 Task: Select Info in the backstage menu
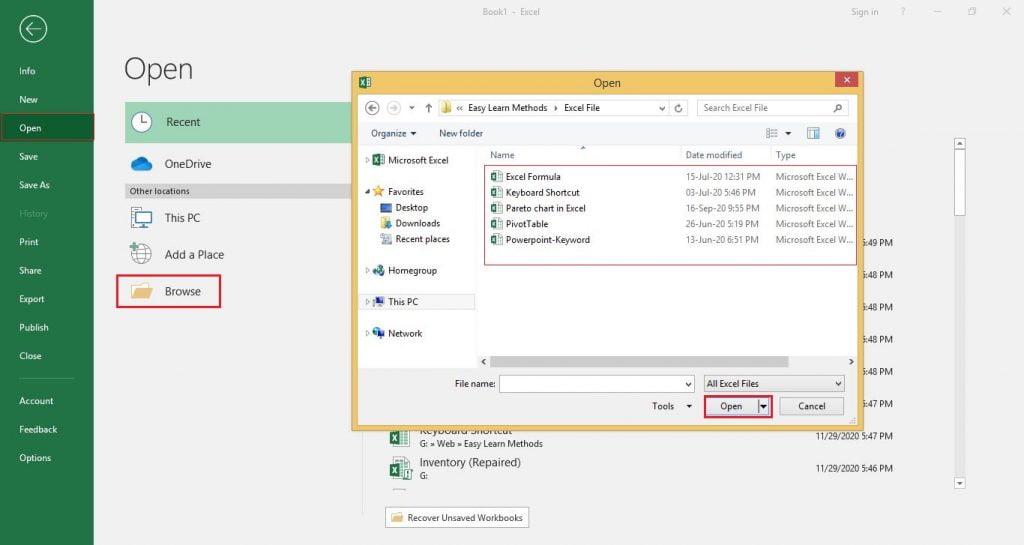[27, 70]
